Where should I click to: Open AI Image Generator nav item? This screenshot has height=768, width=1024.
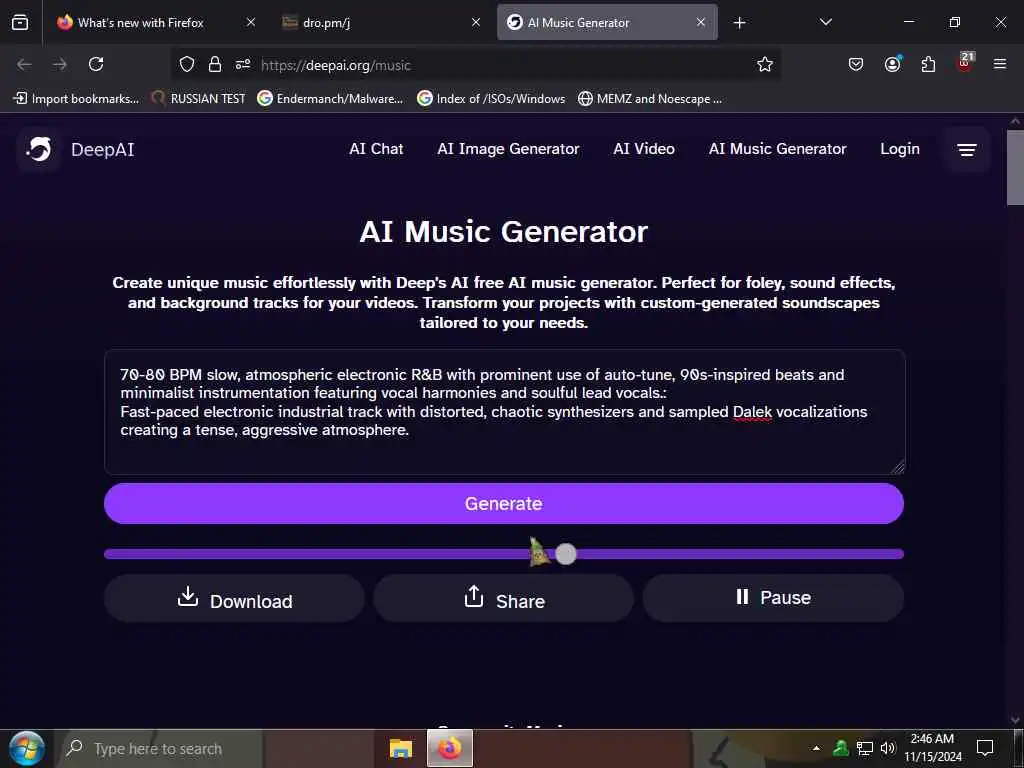[x=508, y=149]
